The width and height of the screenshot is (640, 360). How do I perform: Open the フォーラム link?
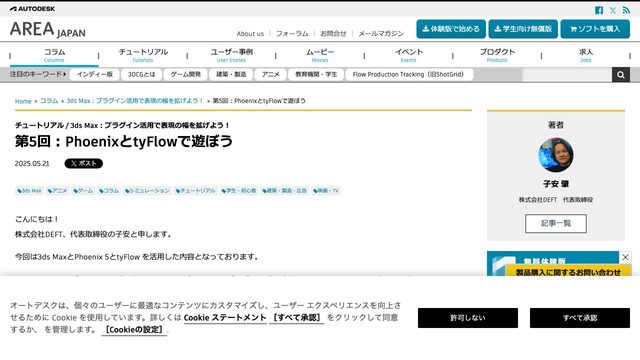[x=292, y=33]
